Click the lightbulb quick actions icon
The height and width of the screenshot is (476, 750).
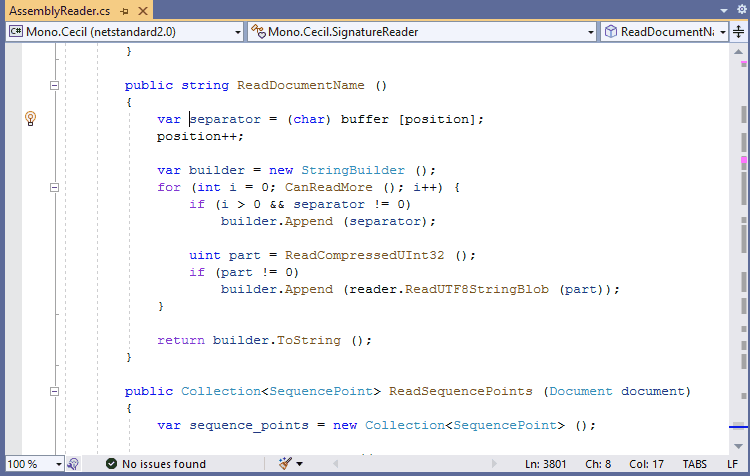(30, 118)
